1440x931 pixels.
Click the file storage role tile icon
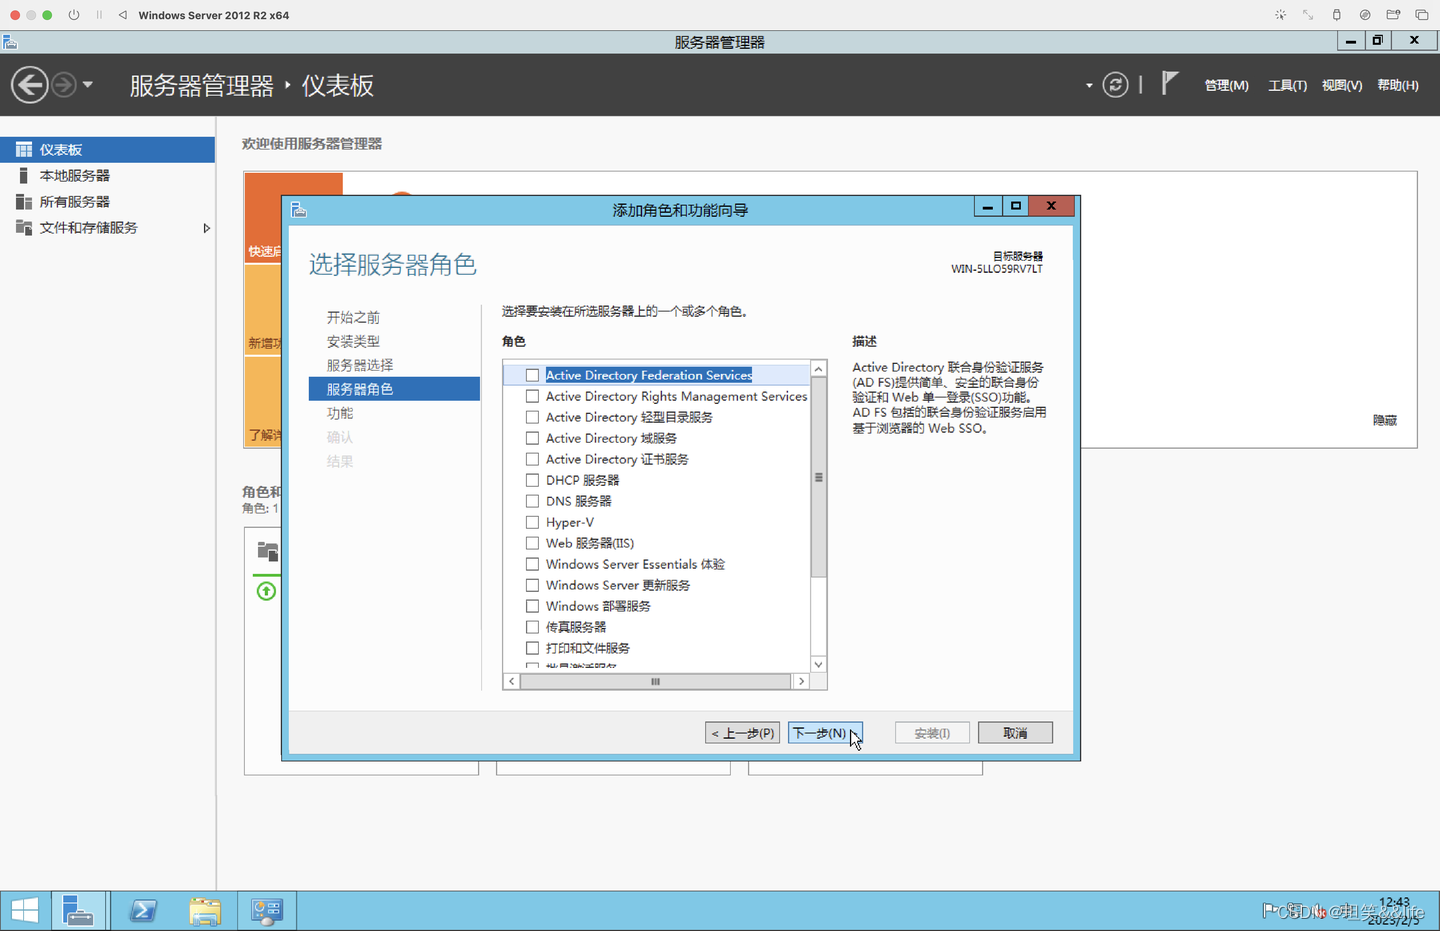point(267,551)
